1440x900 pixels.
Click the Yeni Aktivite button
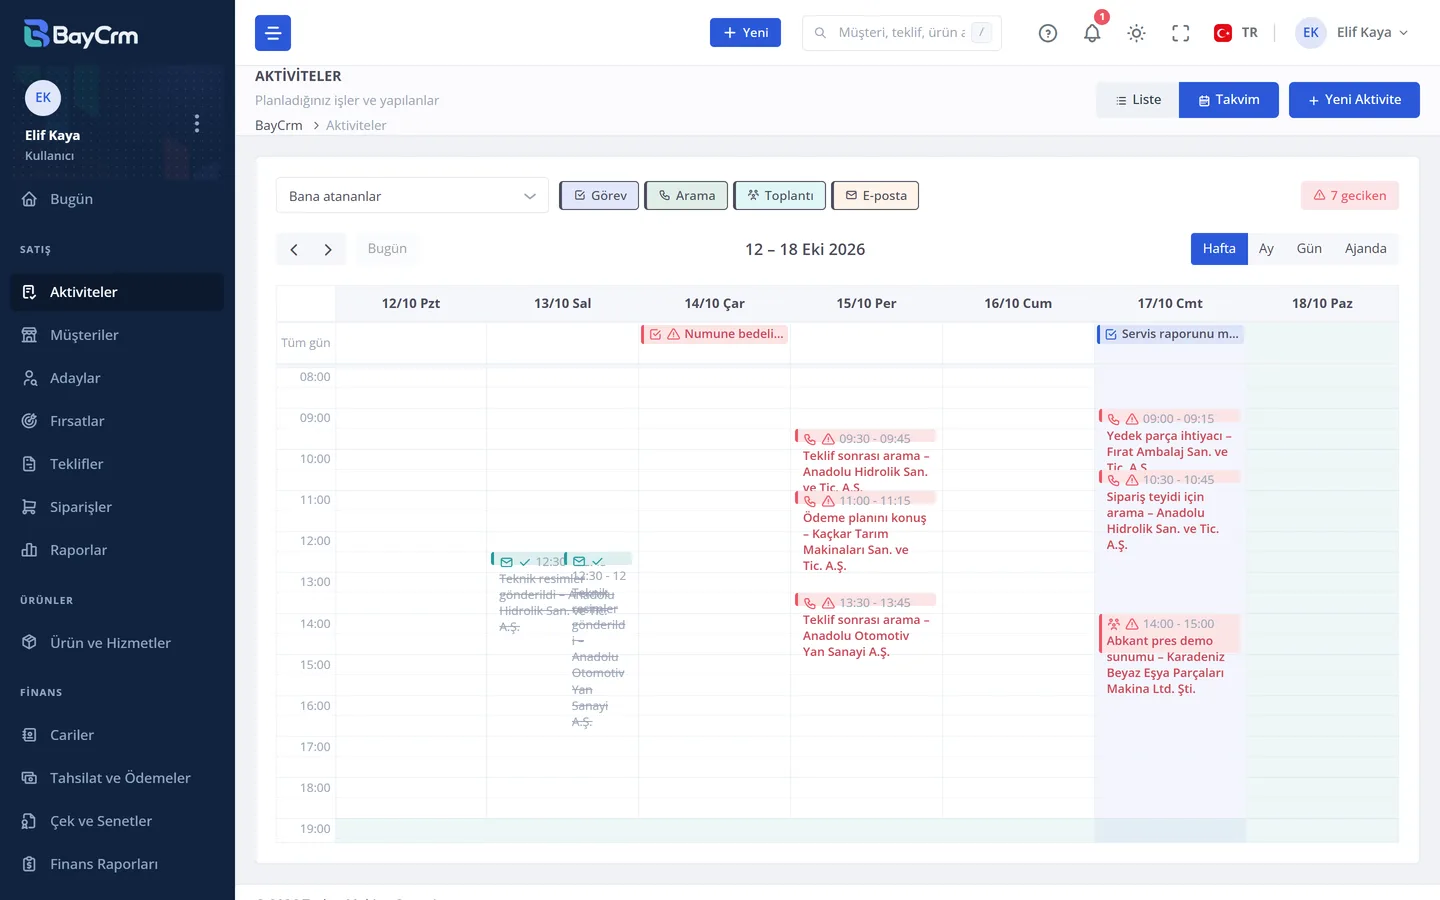coord(1354,100)
